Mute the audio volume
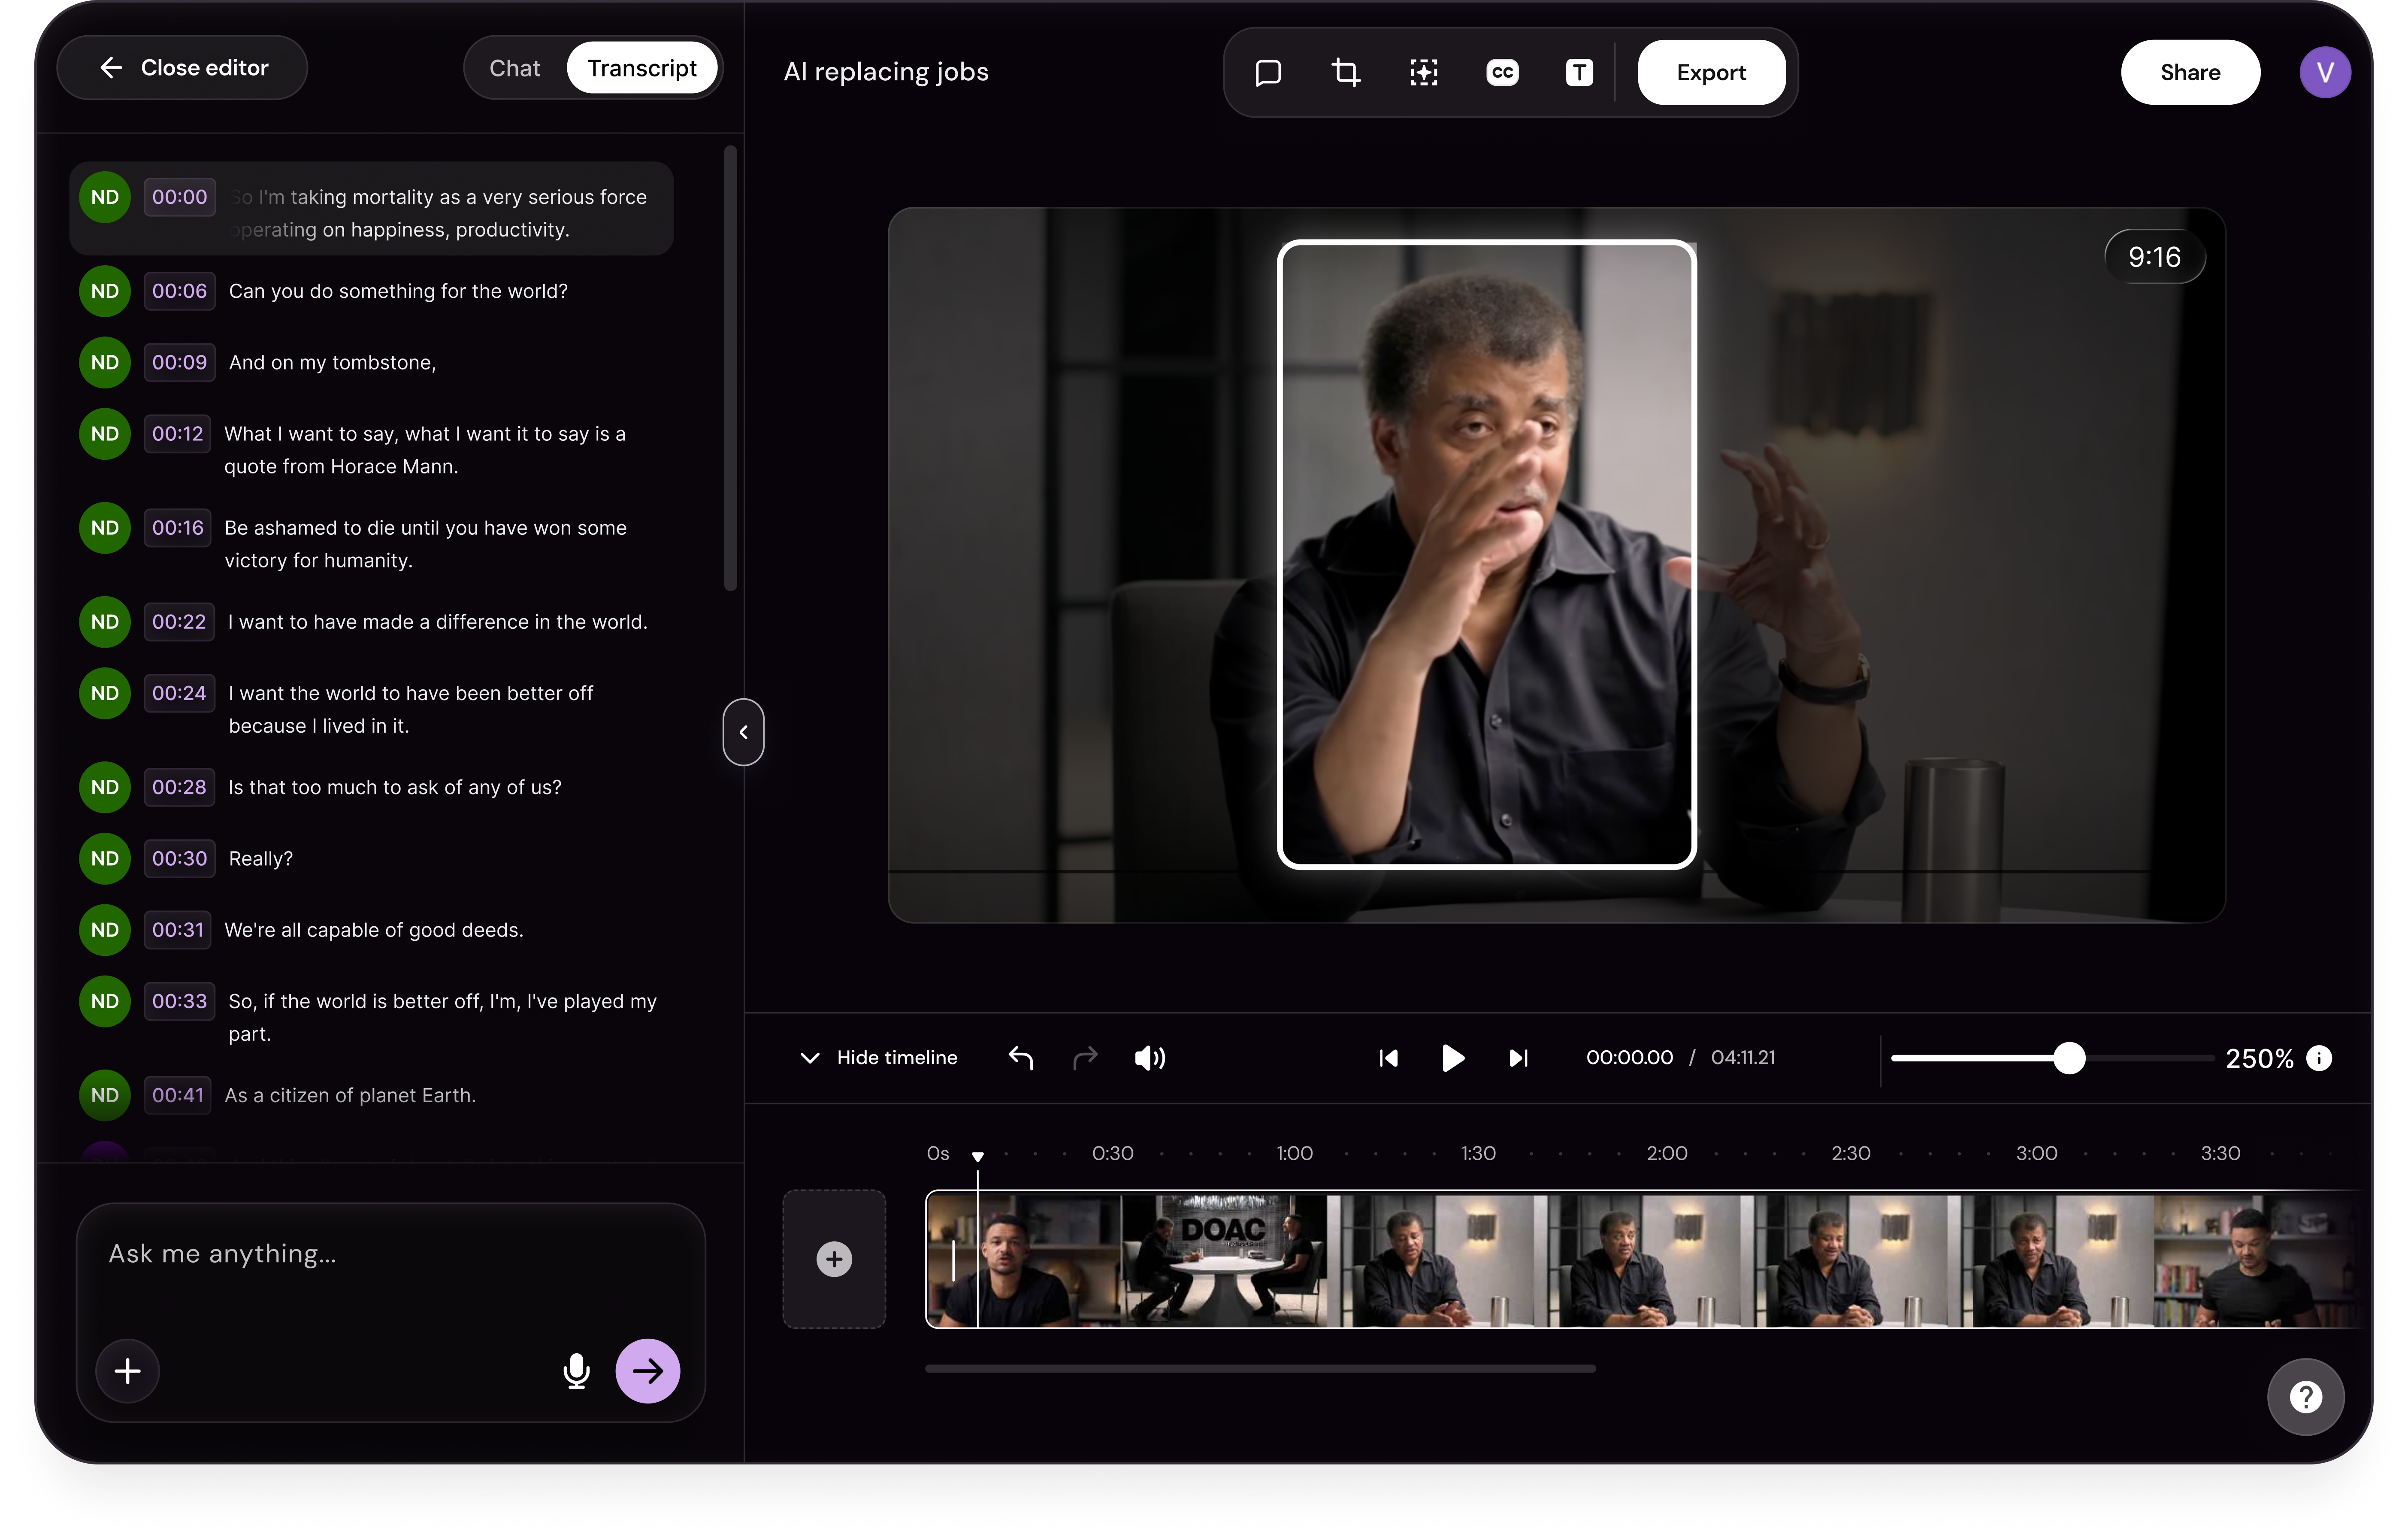 pyautogui.click(x=1149, y=1057)
